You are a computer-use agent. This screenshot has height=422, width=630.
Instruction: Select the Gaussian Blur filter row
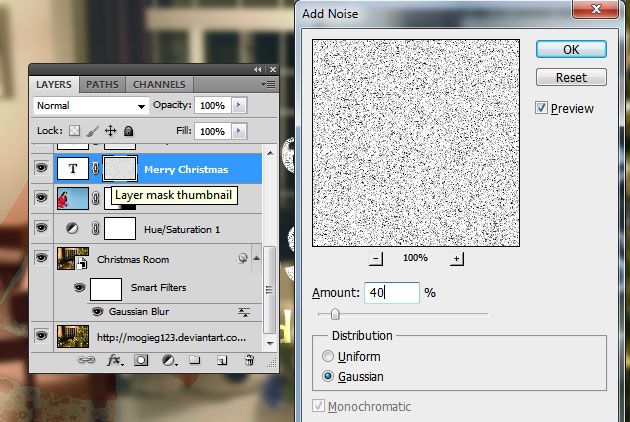tap(174, 312)
